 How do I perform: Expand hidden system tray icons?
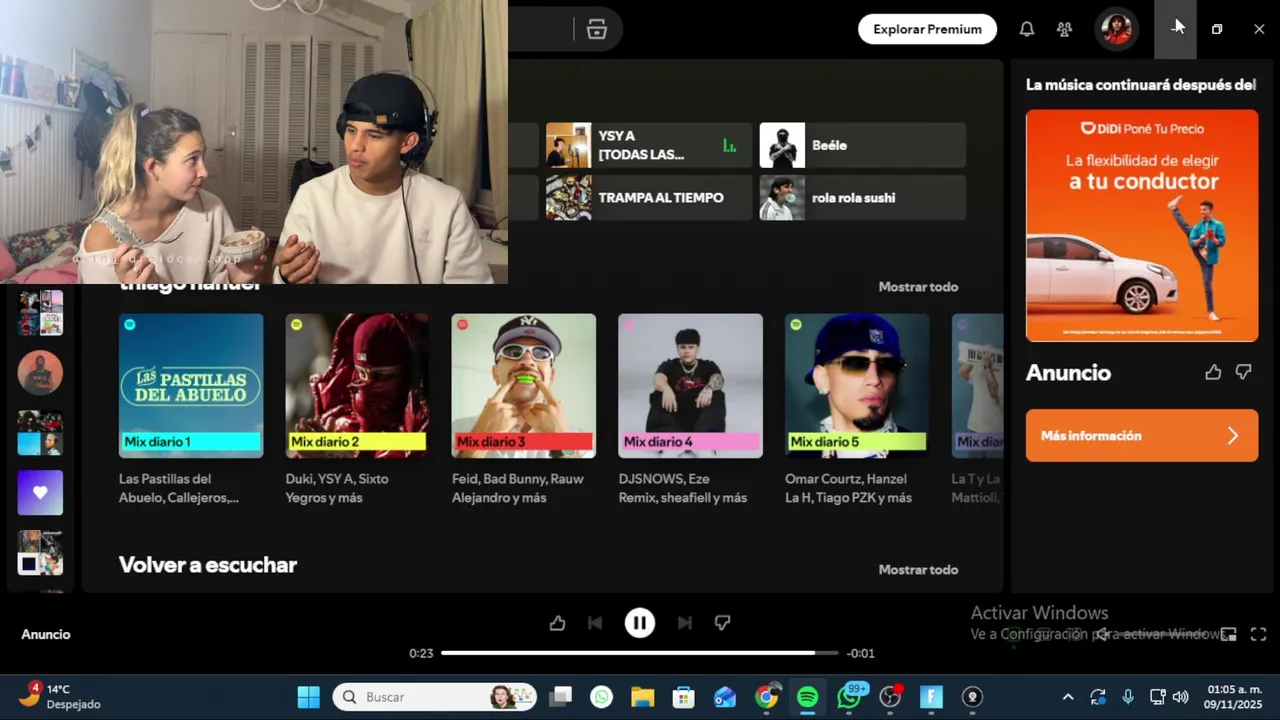pos(1068,697)
